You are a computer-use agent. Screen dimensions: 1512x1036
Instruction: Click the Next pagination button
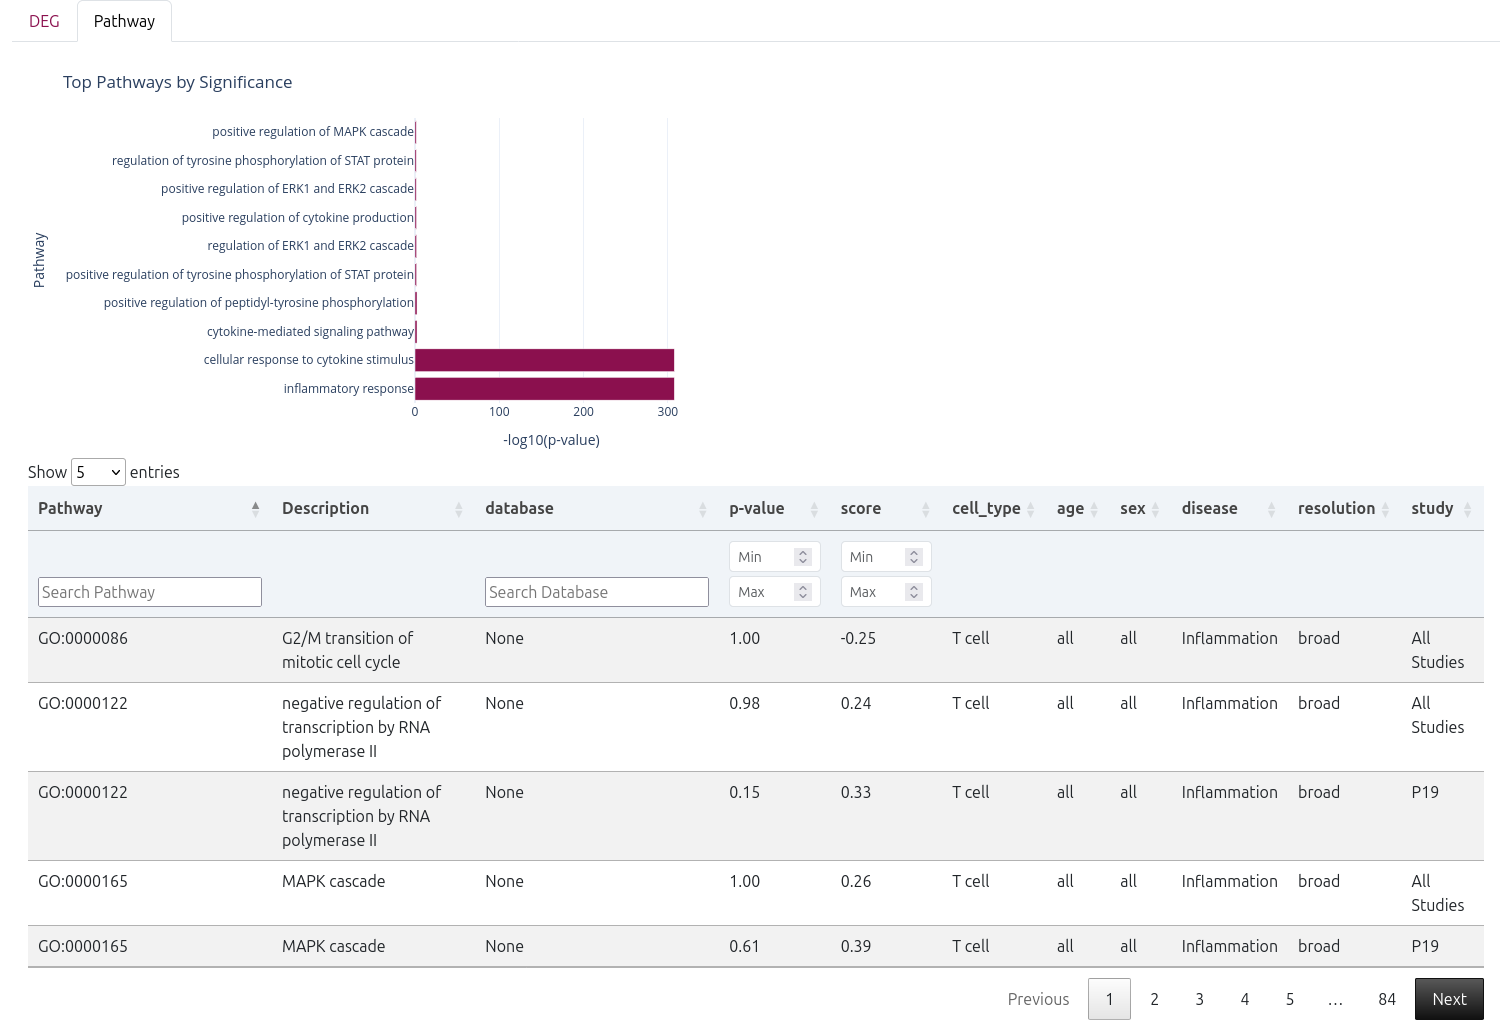(x=1448, y=999)
